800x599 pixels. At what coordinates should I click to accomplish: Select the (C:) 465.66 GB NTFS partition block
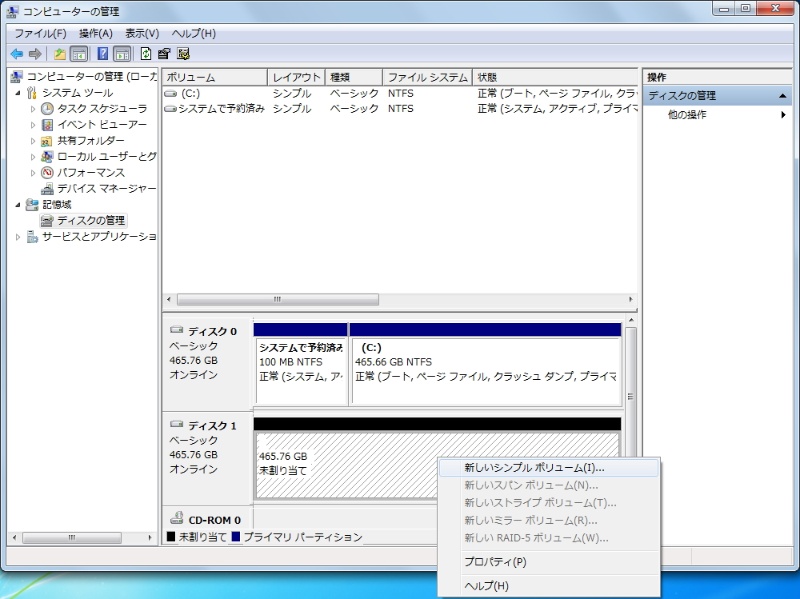485,369
